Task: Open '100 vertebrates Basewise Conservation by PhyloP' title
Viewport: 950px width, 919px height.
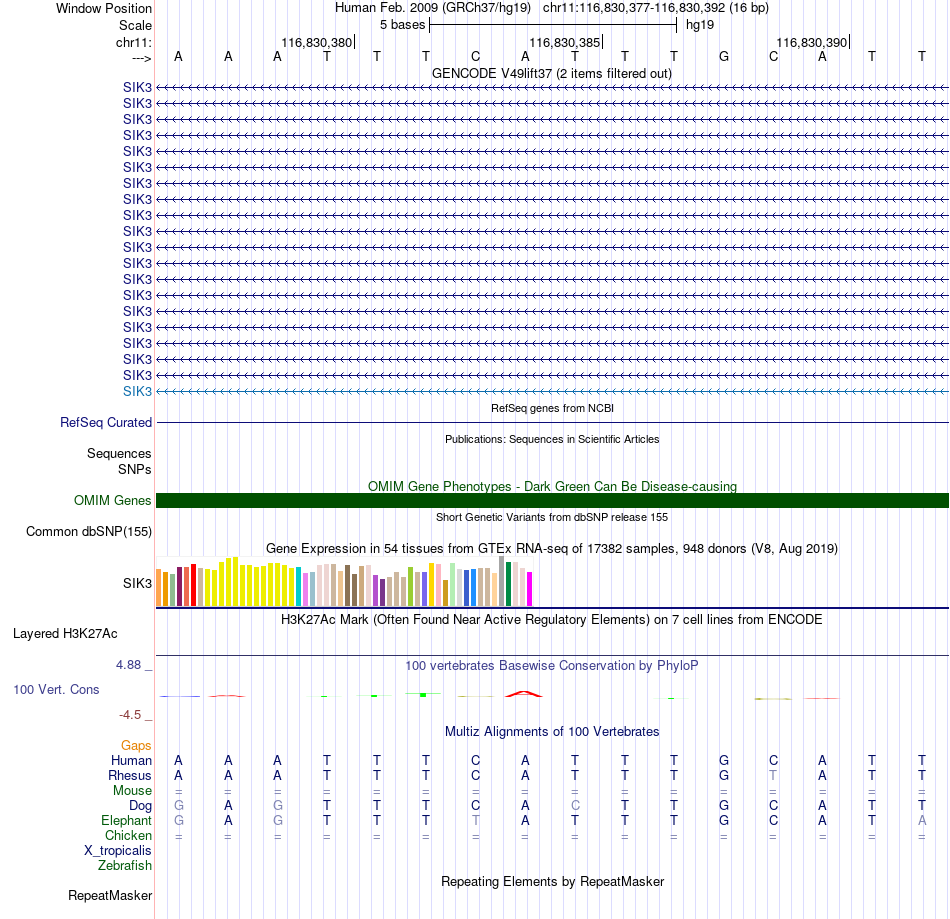Action: (x=552, y=666)
